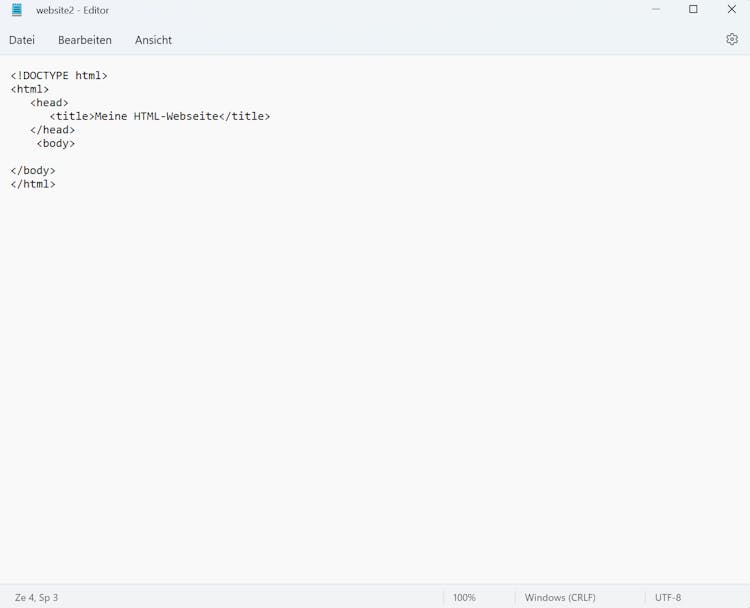This screenshot has height=608, width=750.
Task: Click the closing </head> tag line
Action: tap(53, 130)
